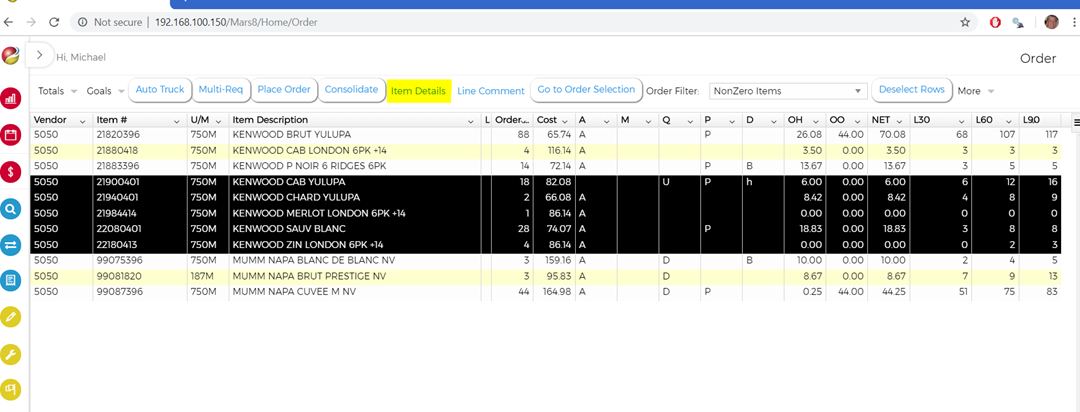This screenshot has height=412, width=1080.
Task: Open the red bar chart sidebar icon
Action: pos(11,99)
